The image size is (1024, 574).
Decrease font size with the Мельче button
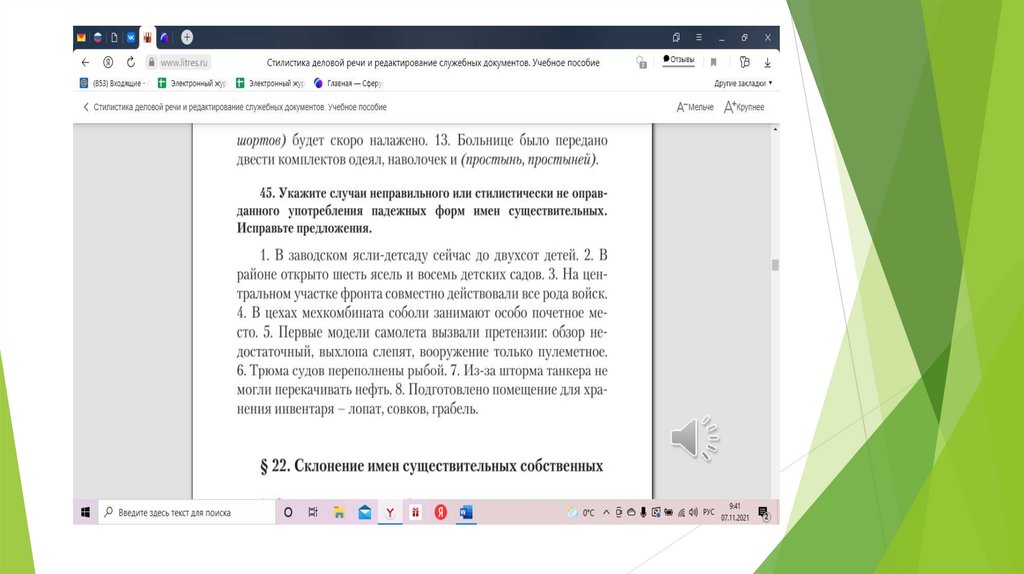coord(695,107)
